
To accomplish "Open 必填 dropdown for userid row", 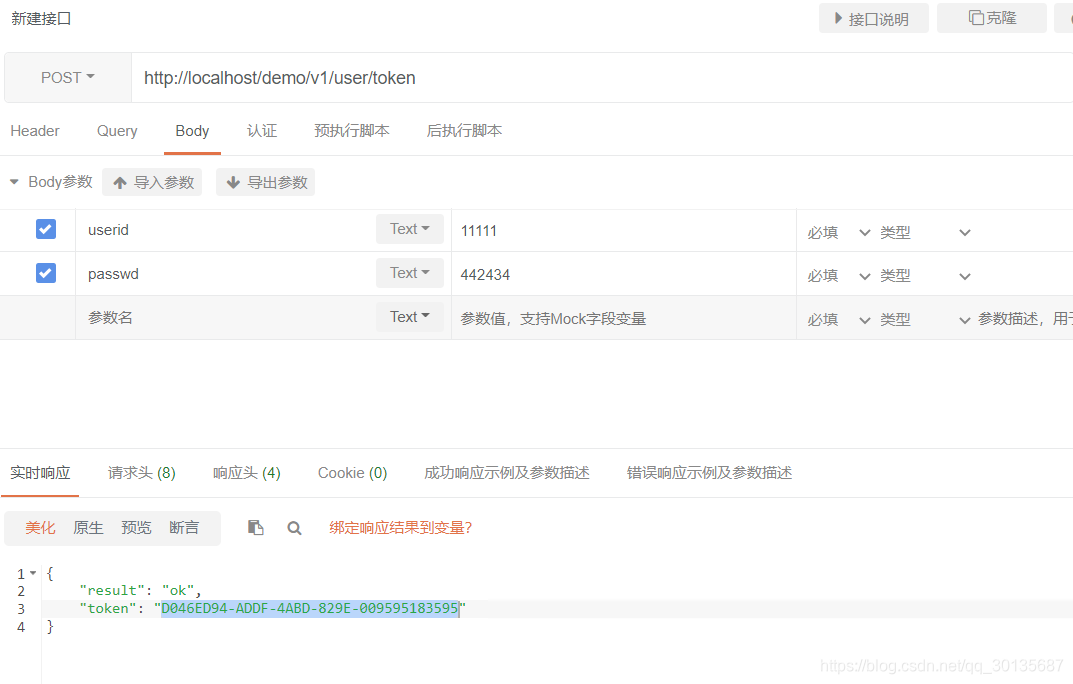I will click(x=838, y=233).
